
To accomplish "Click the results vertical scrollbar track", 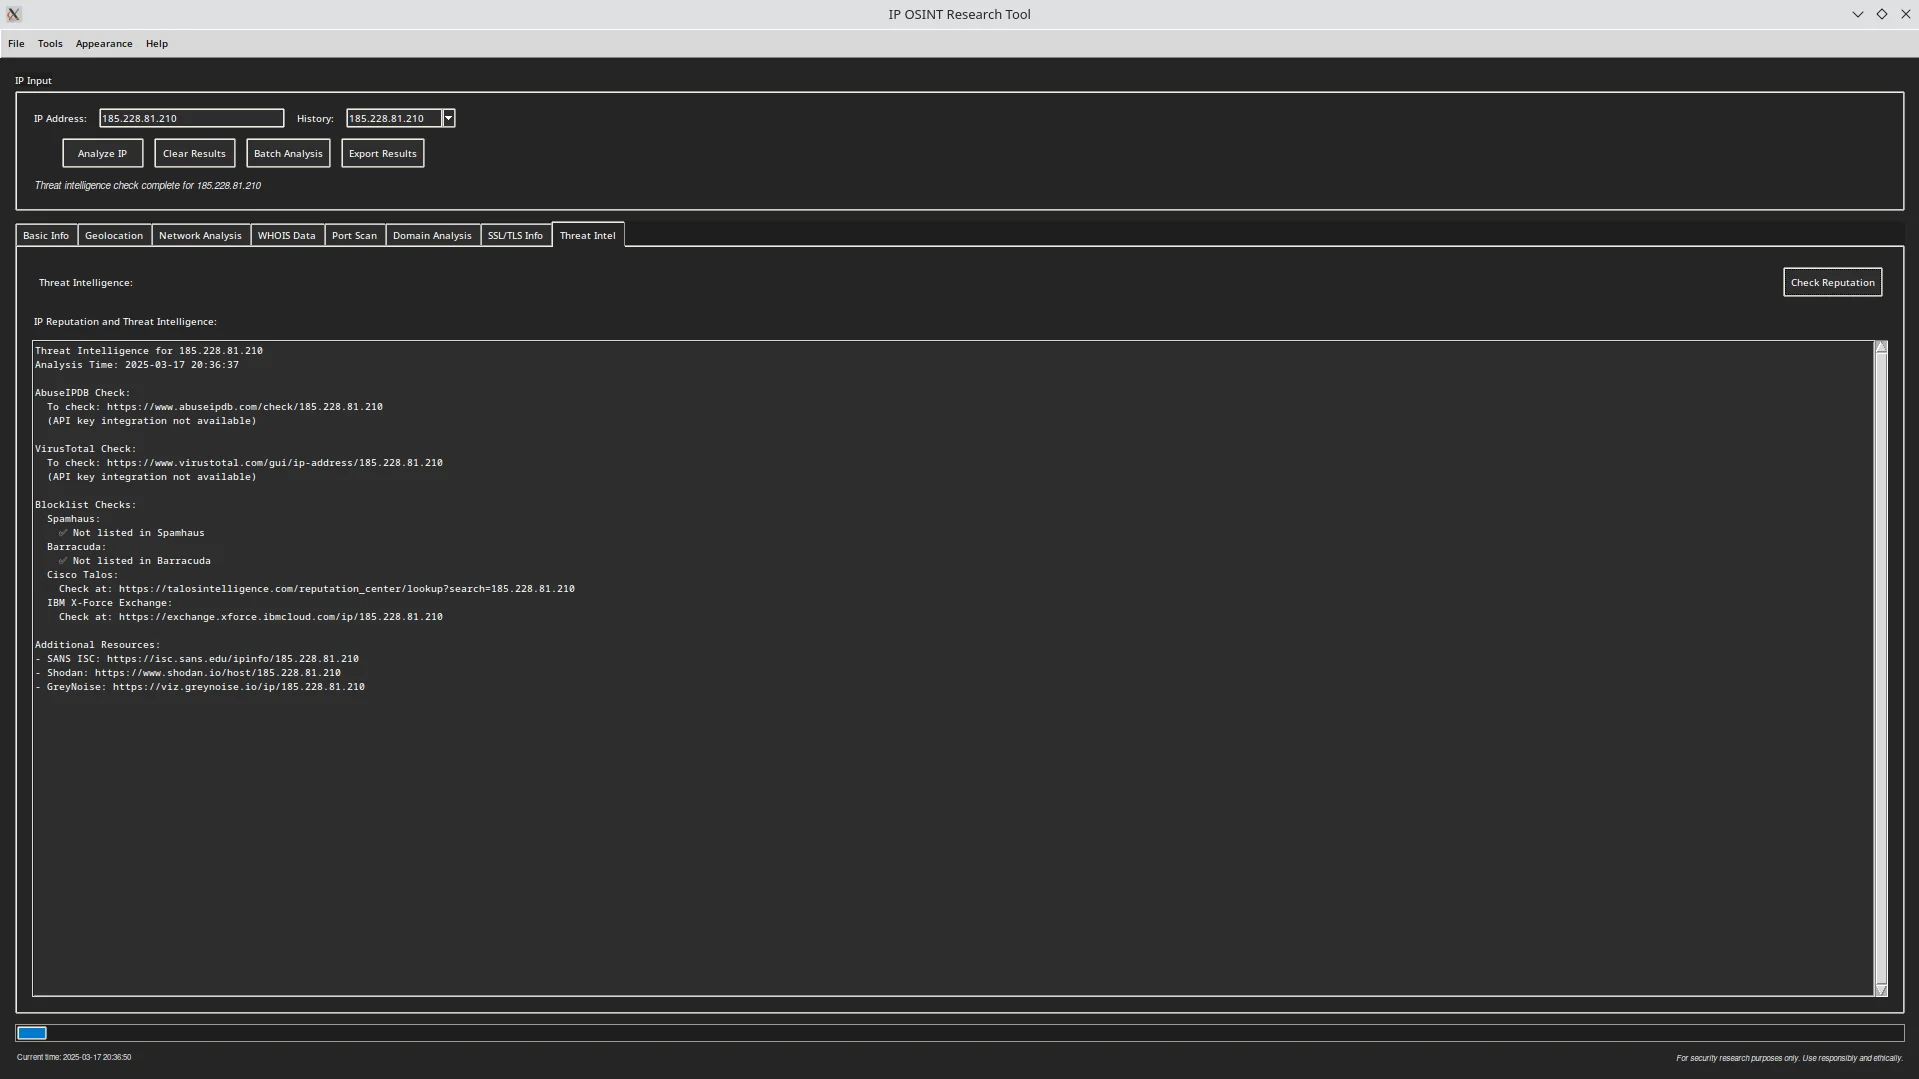I will [x=1881, y=668].
